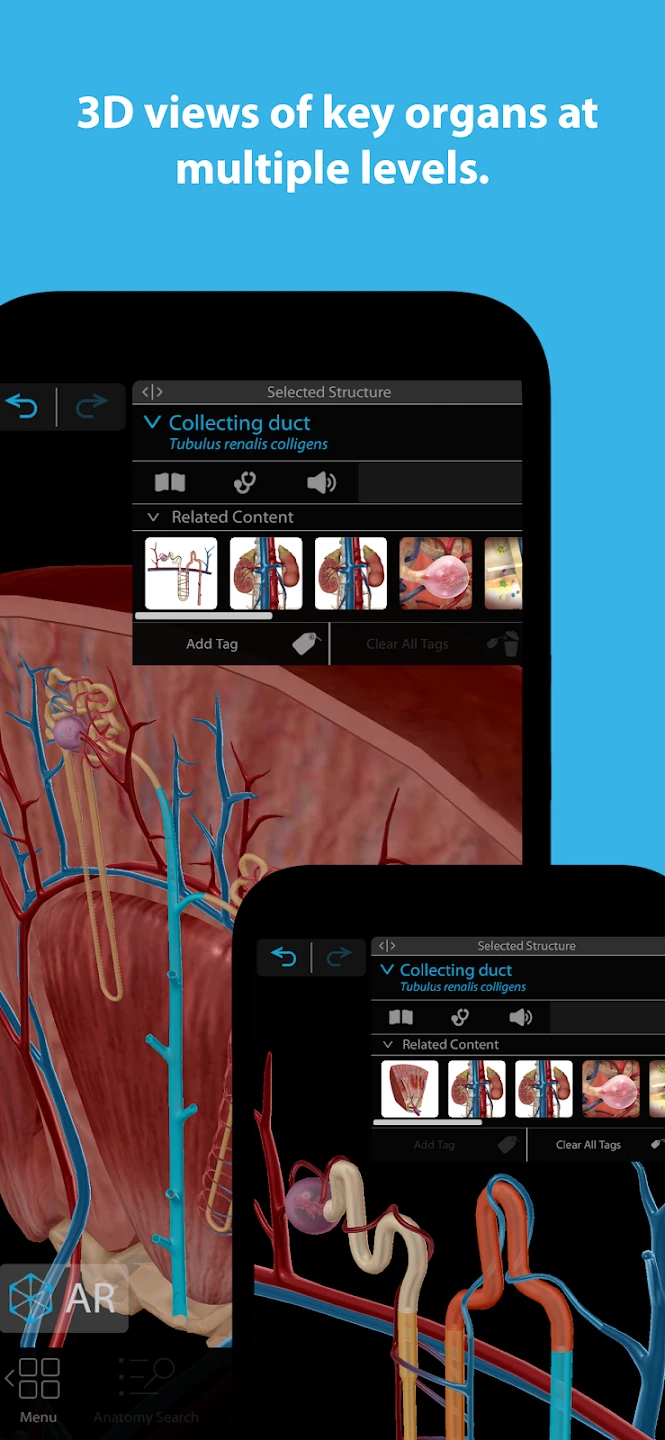Screen dimensions: 665x1440
Task: Open the stethoscope pathology icon in upper panel
Action: click(245, 483)
